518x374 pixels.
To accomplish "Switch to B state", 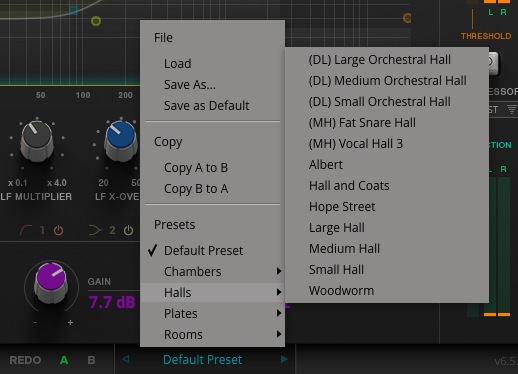I will tap(91, 360).
